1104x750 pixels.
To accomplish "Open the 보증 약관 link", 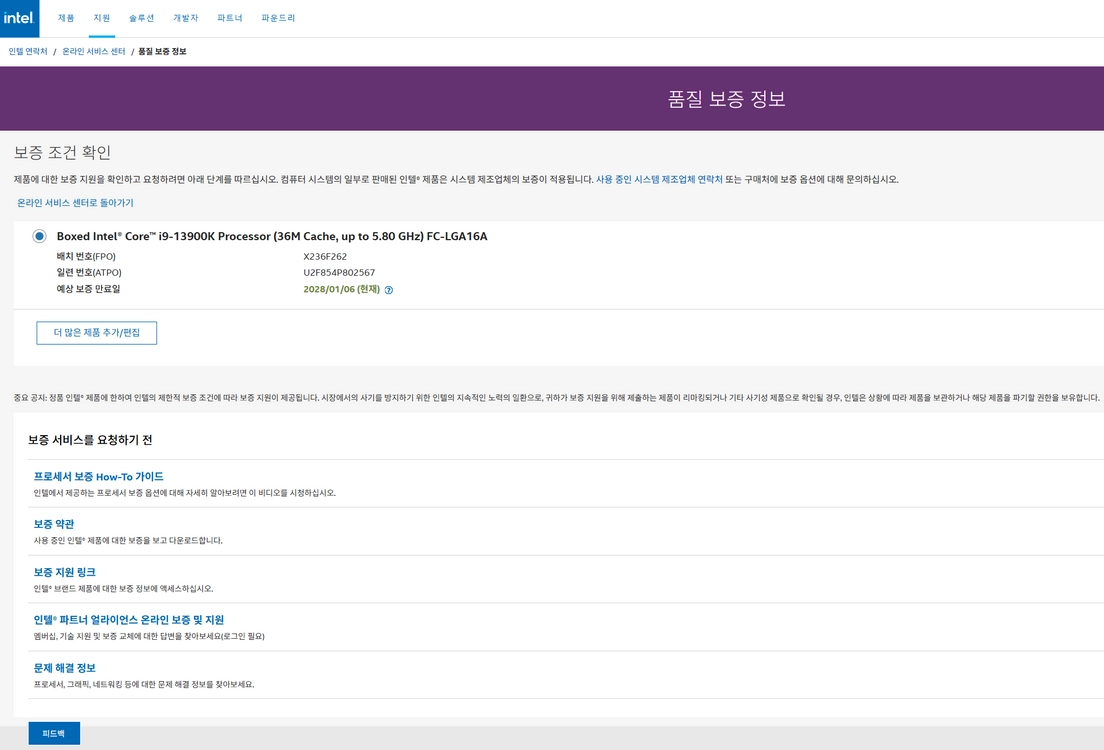I will click(54, 525).
